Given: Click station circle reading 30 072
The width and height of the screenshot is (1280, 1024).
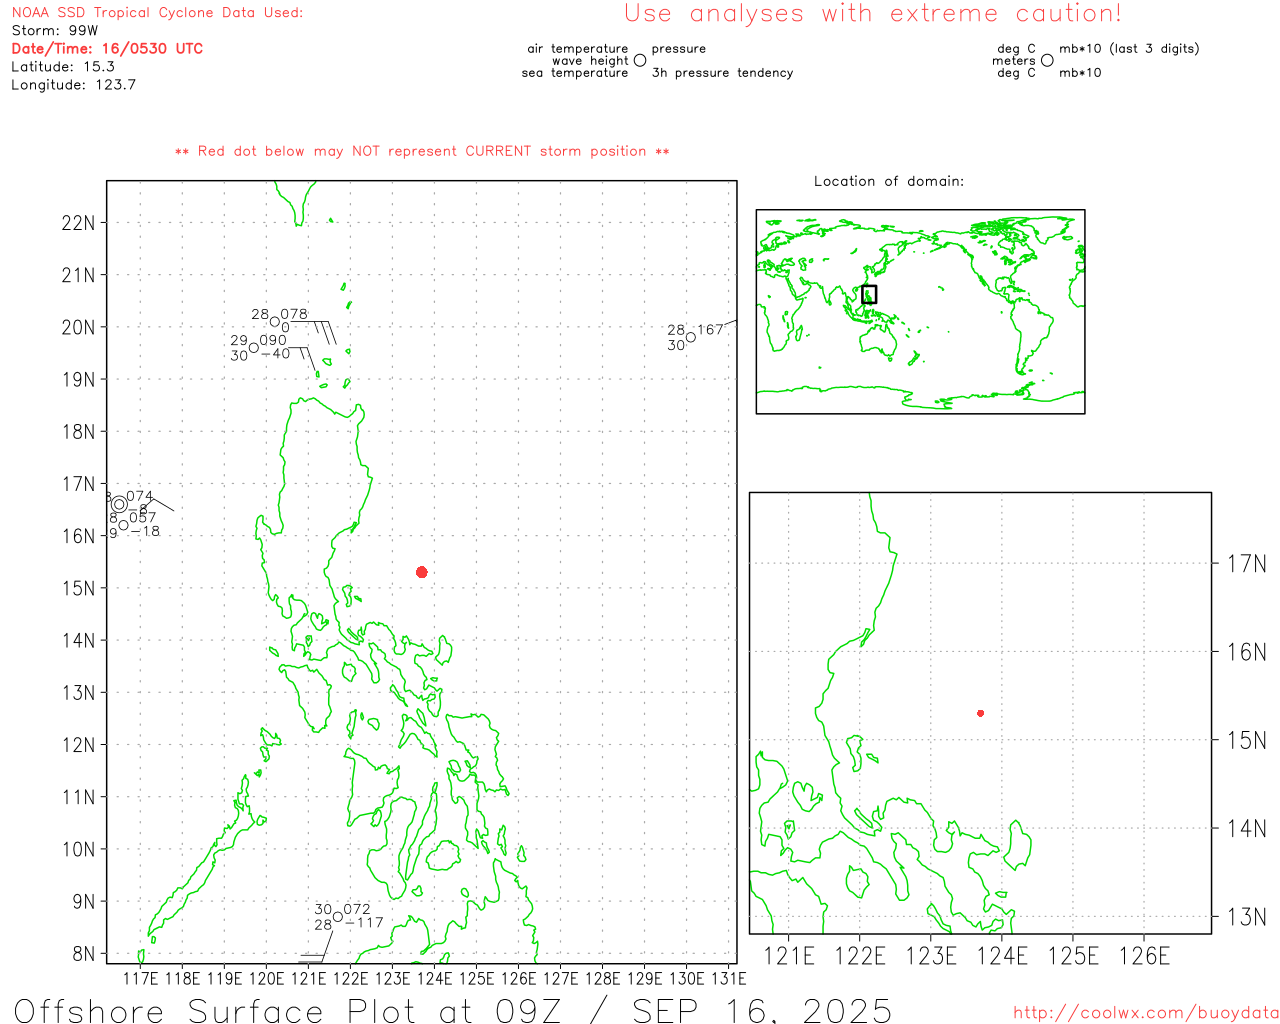Looking at the screenshot, I should [338, 916].
